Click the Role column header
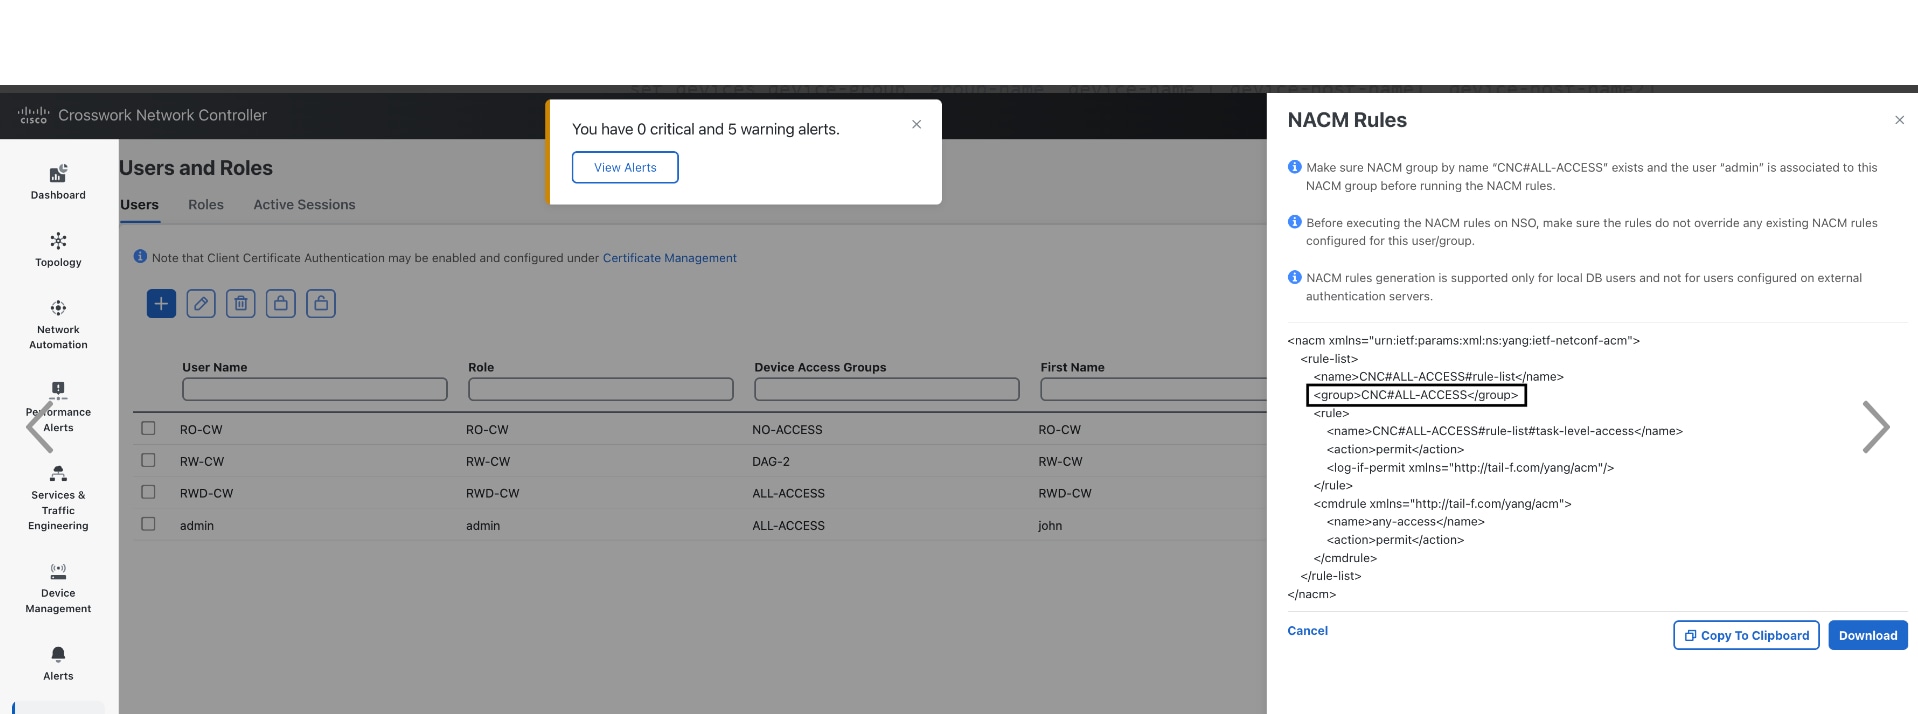This screenshot has width=1918, height=714. coord(481,367)
